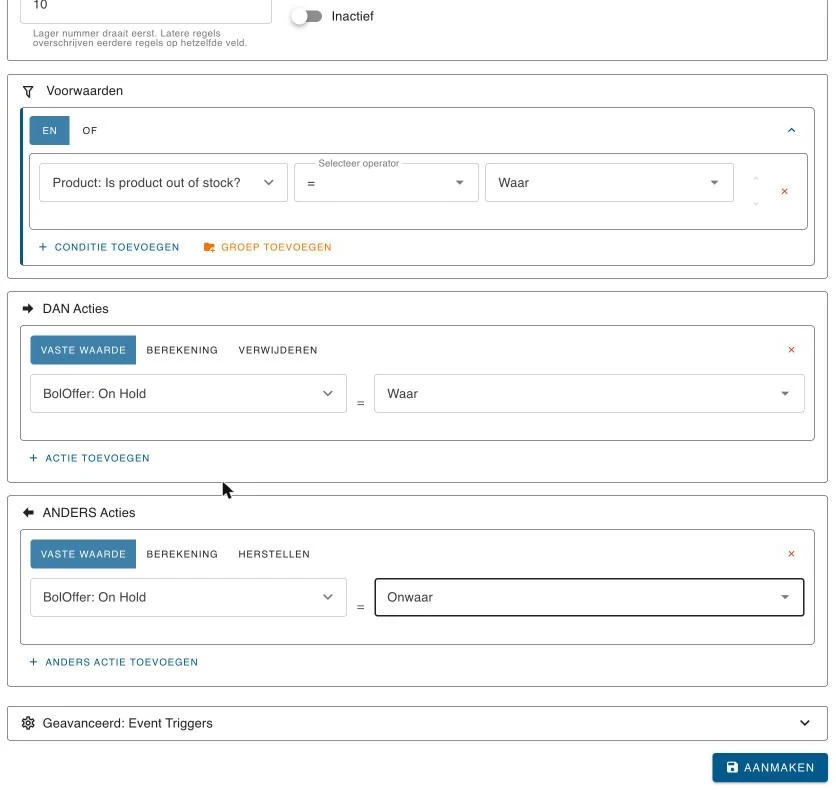The image size is (836, 790).
Task: Select the Herstellen tab
Action: pos(274,554)
